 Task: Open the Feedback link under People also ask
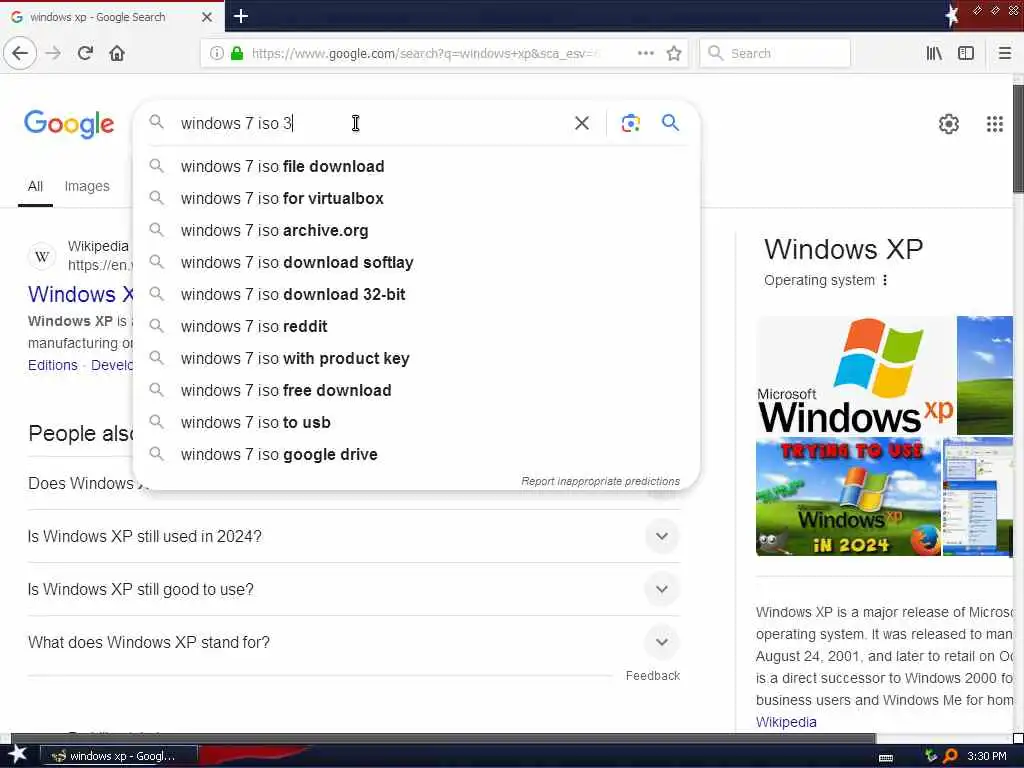click(x=652, y=676)
